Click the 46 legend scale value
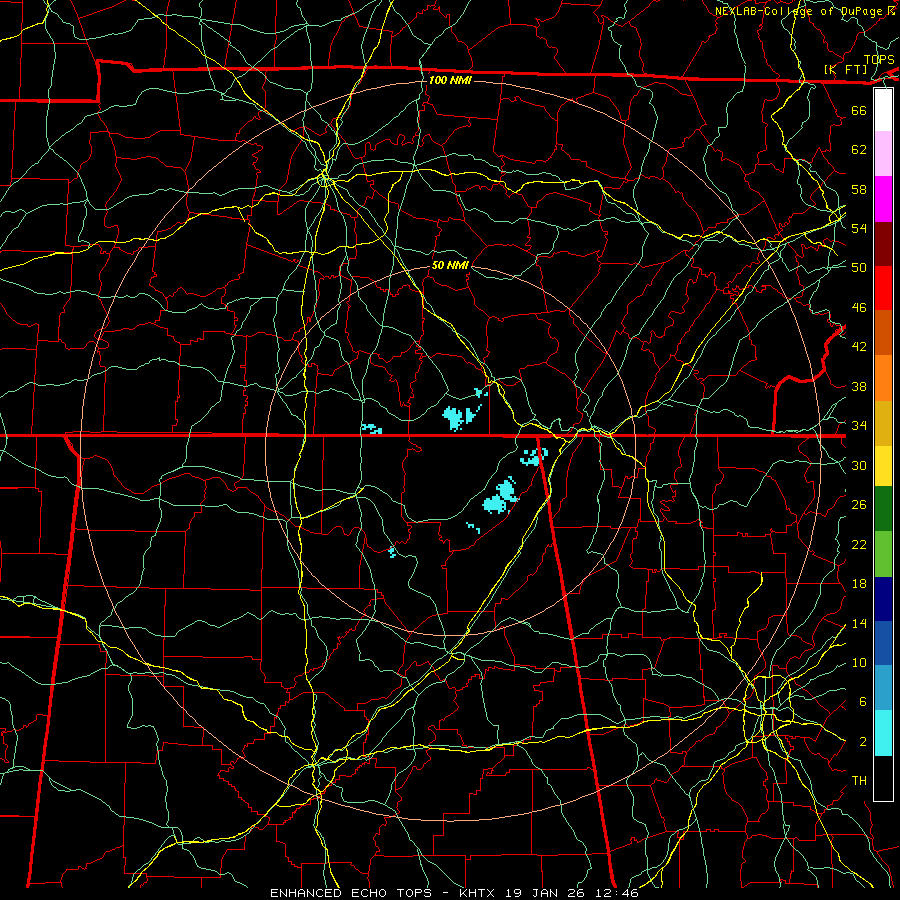The image size is (900, 900). 859,308
